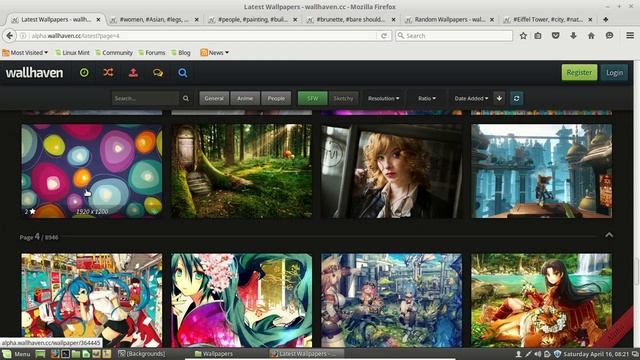Click the Login button

coord(614,72)
